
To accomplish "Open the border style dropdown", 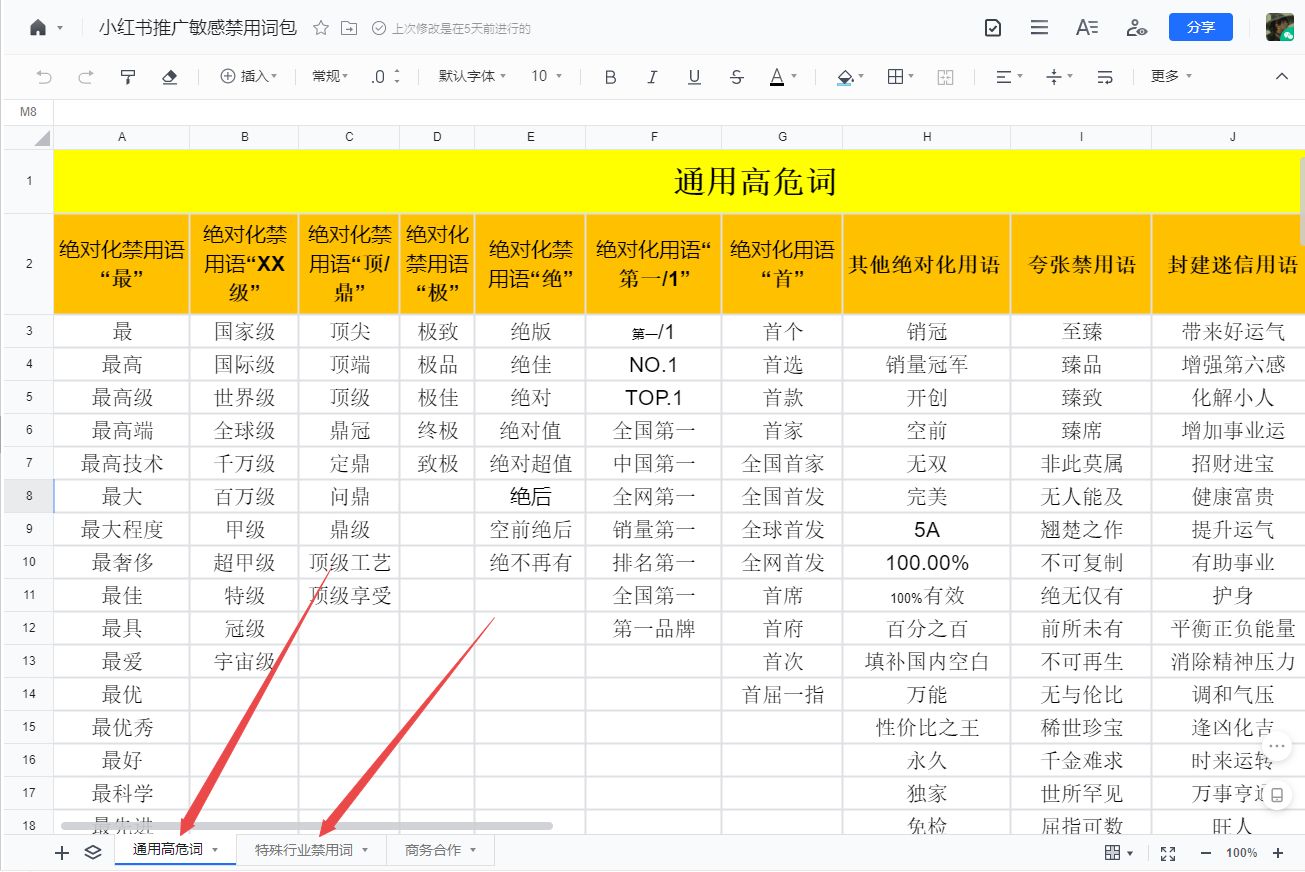I will pyautogui.click(x=897, y=75).
